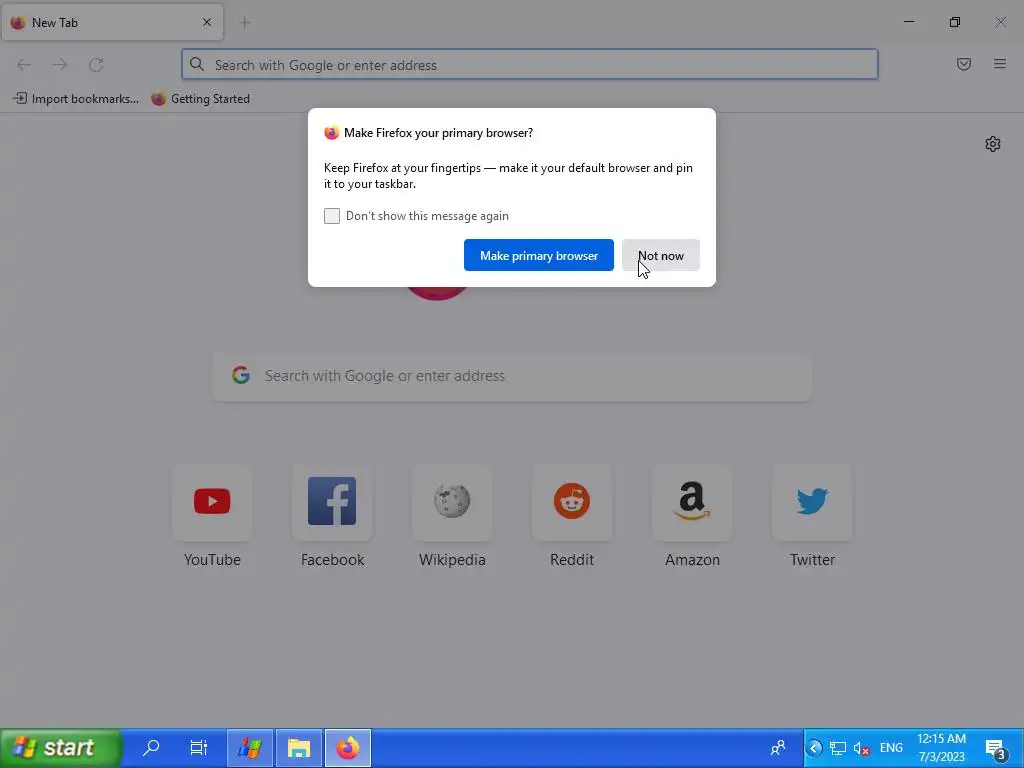The width and height of the screenshot is (1024, 768).
Task: Open the Save to Pocket icon
Action: click(x=964, y=64)
